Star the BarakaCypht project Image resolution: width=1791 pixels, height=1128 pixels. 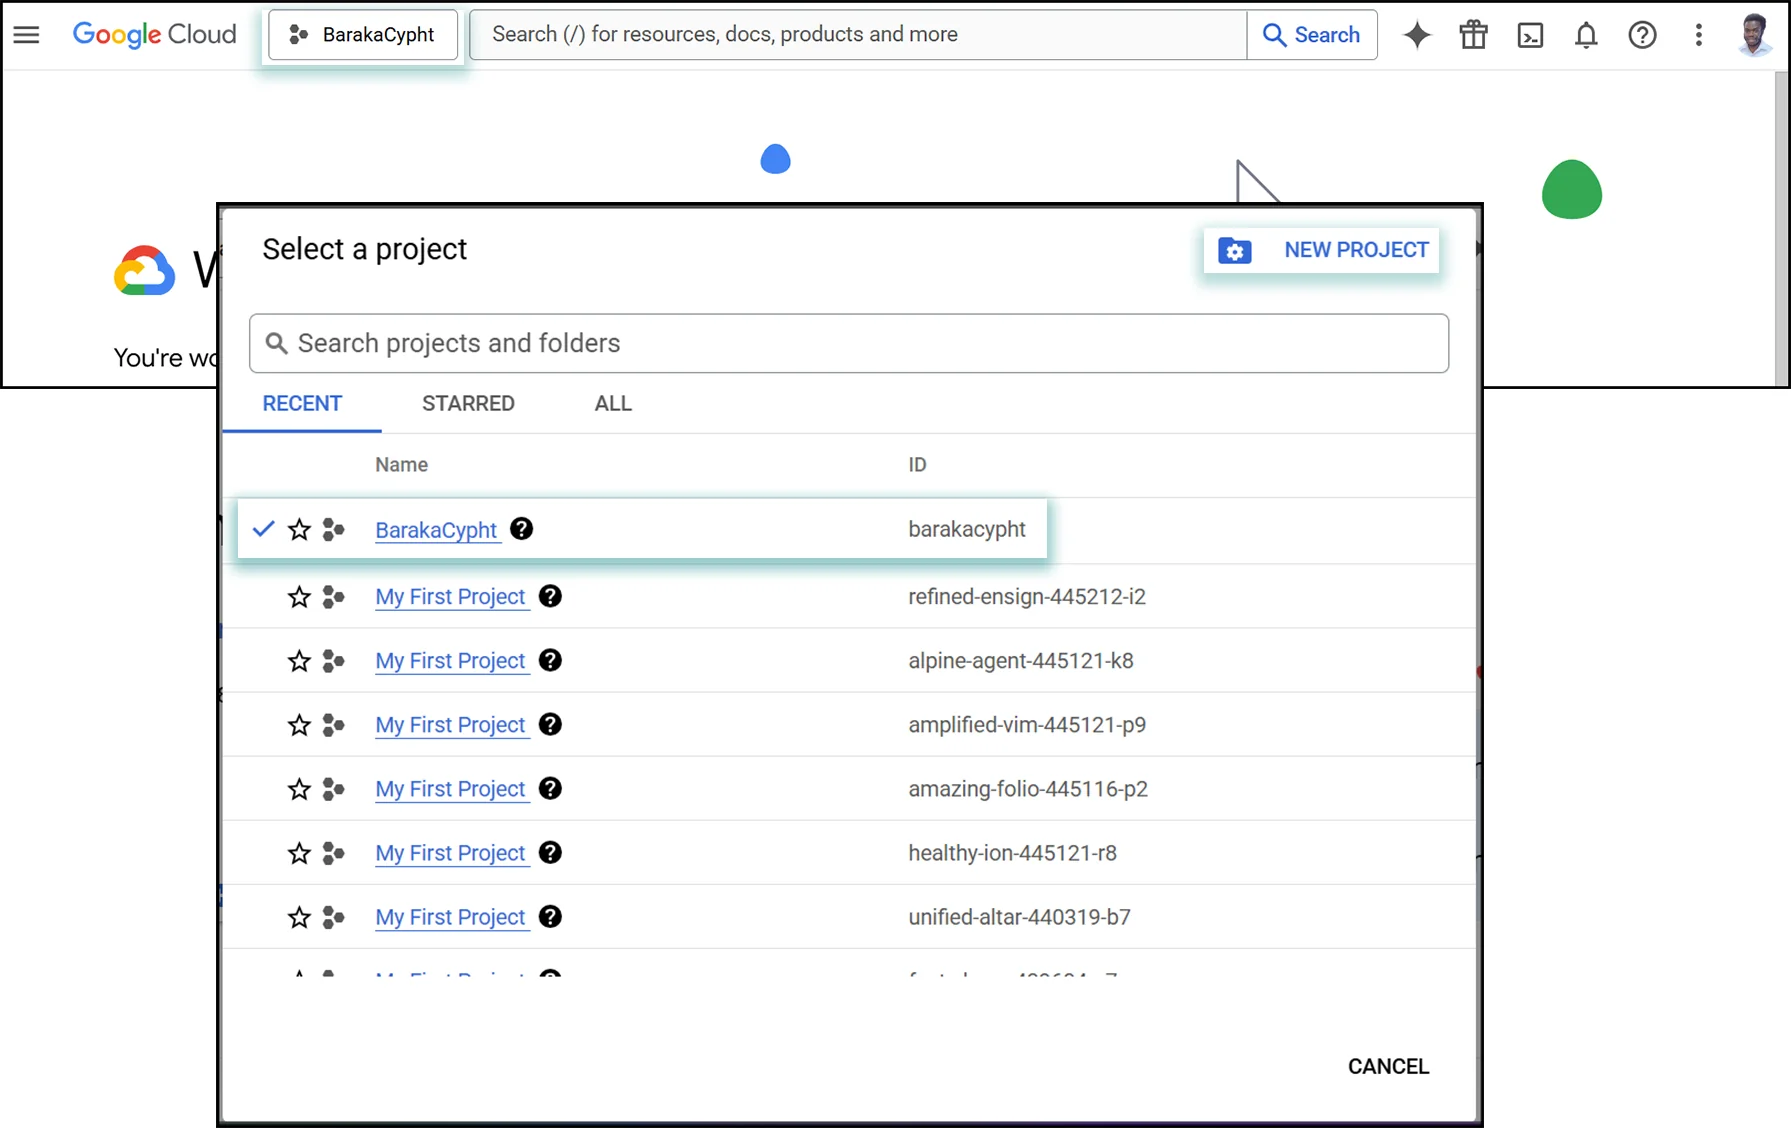click(x=299, y=529)
